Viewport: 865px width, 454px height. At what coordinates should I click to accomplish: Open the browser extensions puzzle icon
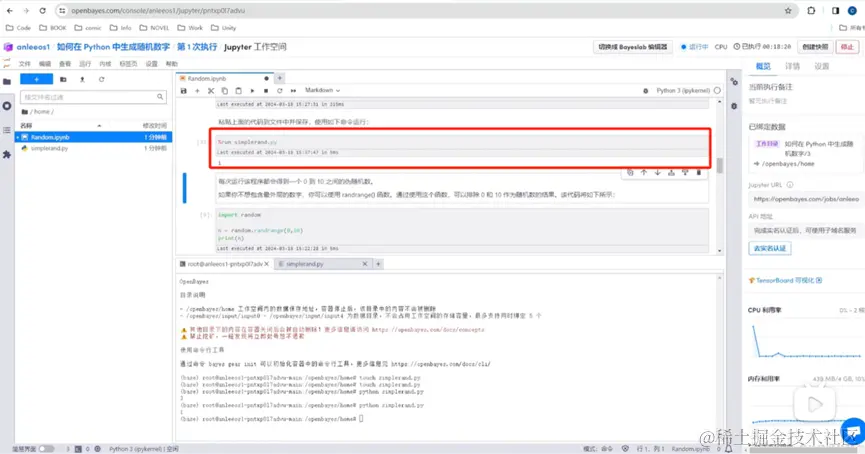tap(811, 10)
